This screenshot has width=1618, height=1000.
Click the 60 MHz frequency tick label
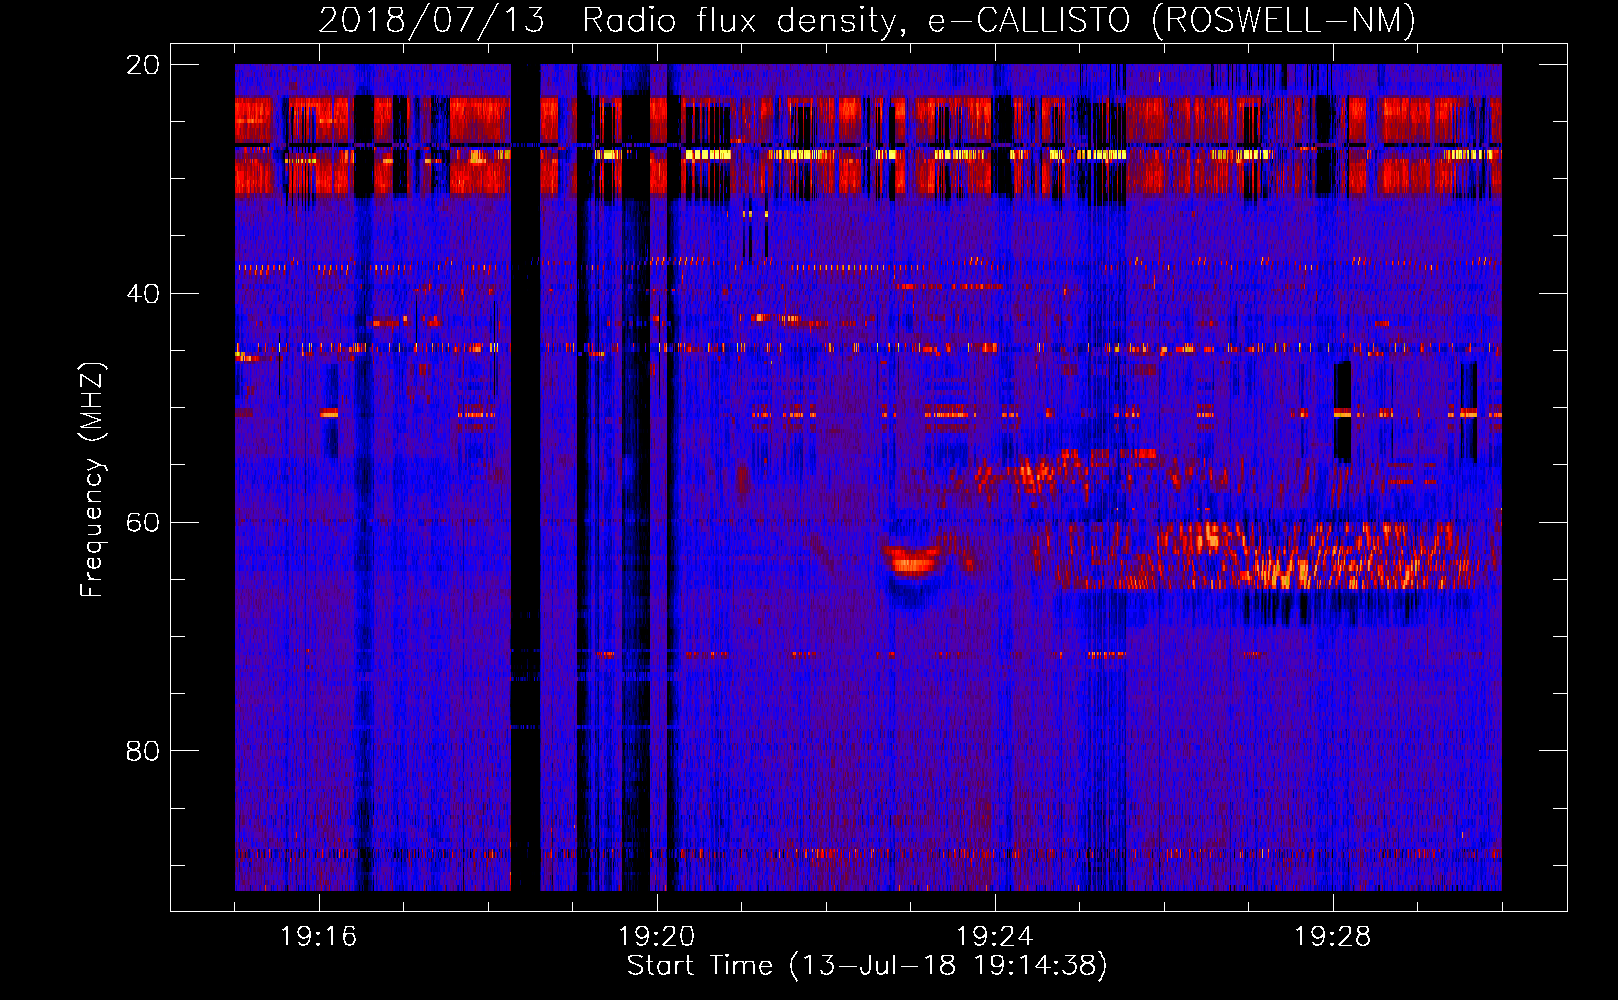[142, 522]
